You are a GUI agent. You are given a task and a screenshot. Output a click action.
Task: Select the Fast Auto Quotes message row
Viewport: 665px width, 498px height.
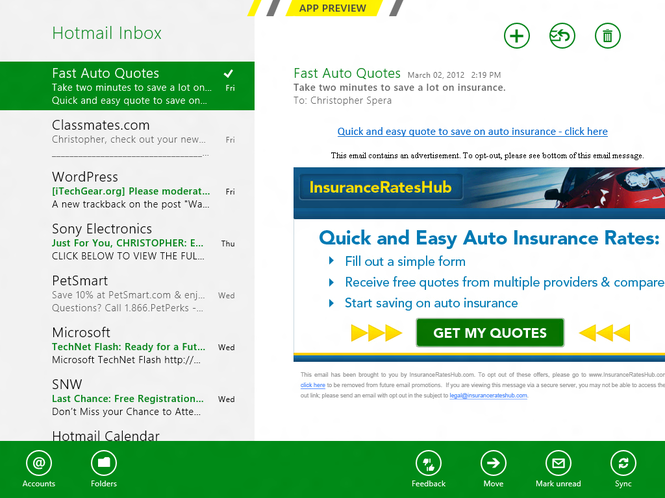127,86
